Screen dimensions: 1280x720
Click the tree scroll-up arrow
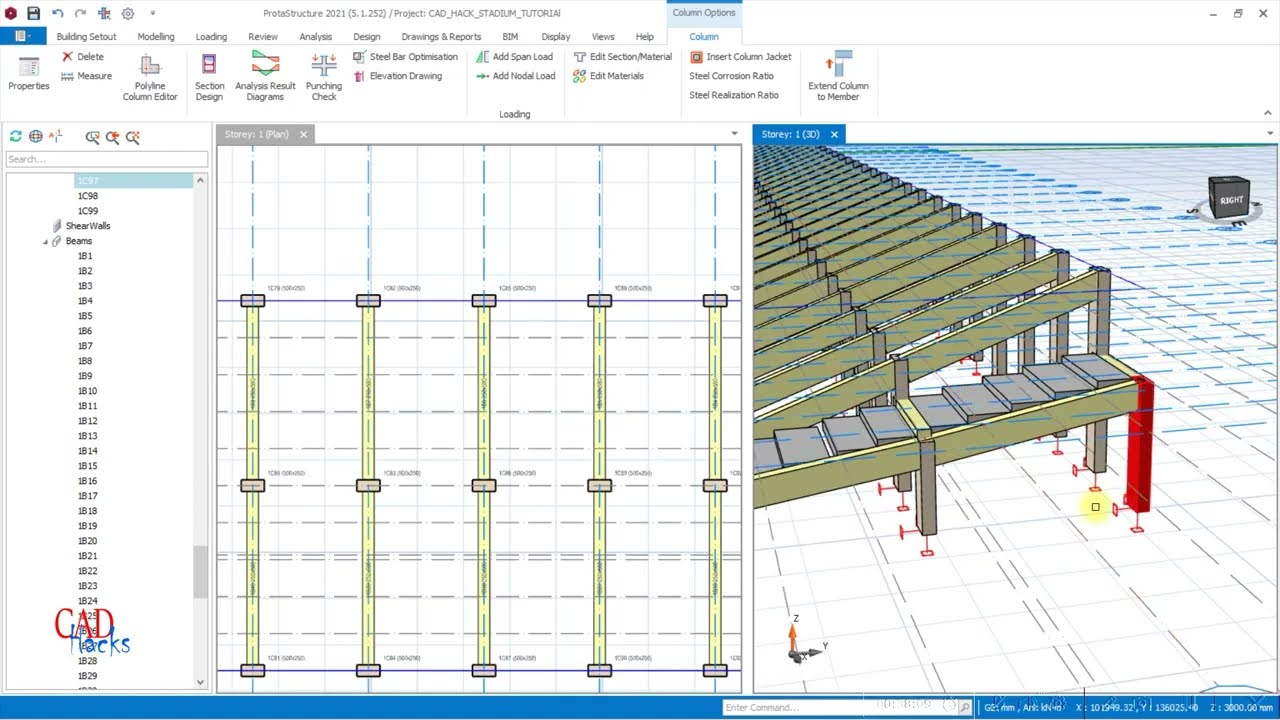[x=200, y=180]
